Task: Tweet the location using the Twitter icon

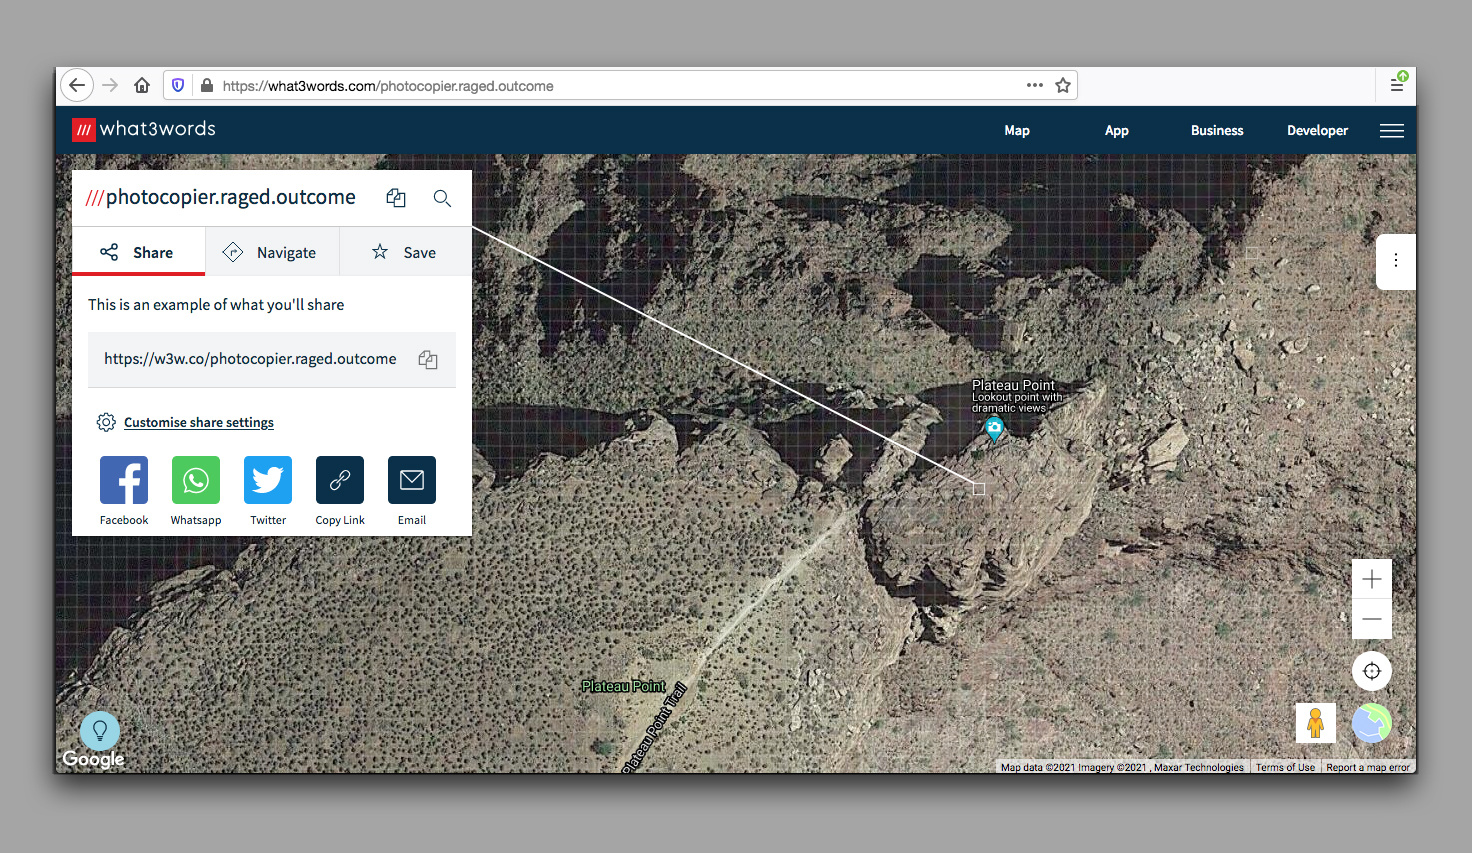Action: coord(268,480)
